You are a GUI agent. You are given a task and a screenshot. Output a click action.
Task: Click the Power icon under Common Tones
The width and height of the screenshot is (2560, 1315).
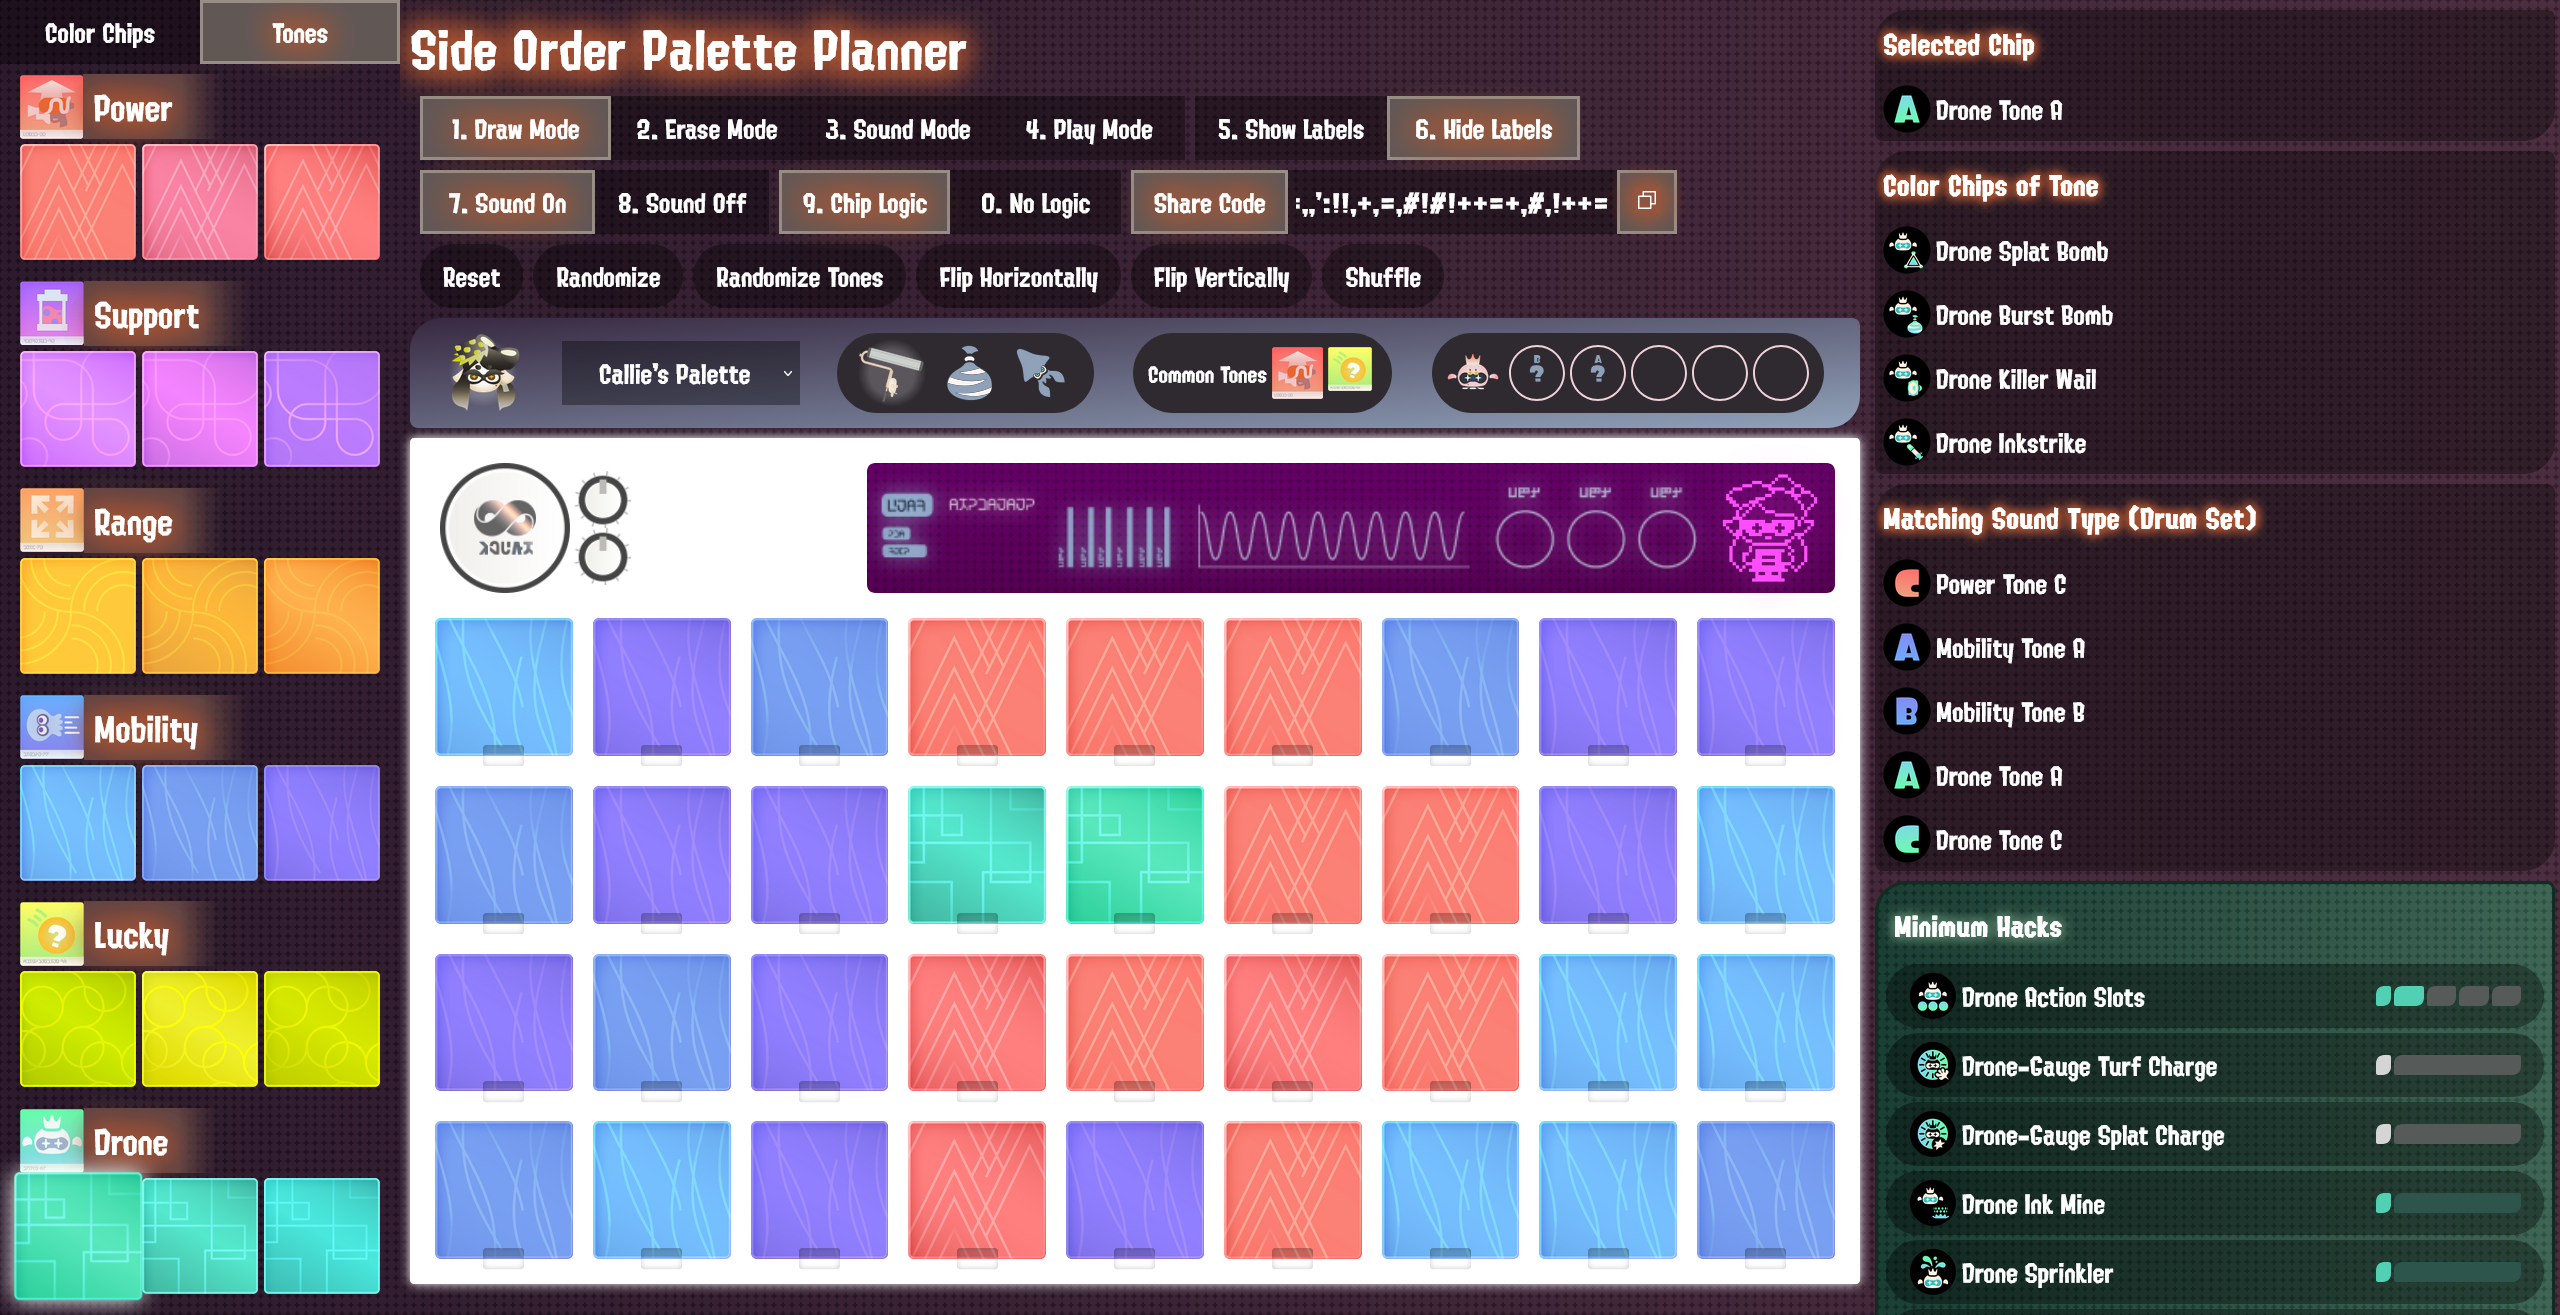(1297, 373)
